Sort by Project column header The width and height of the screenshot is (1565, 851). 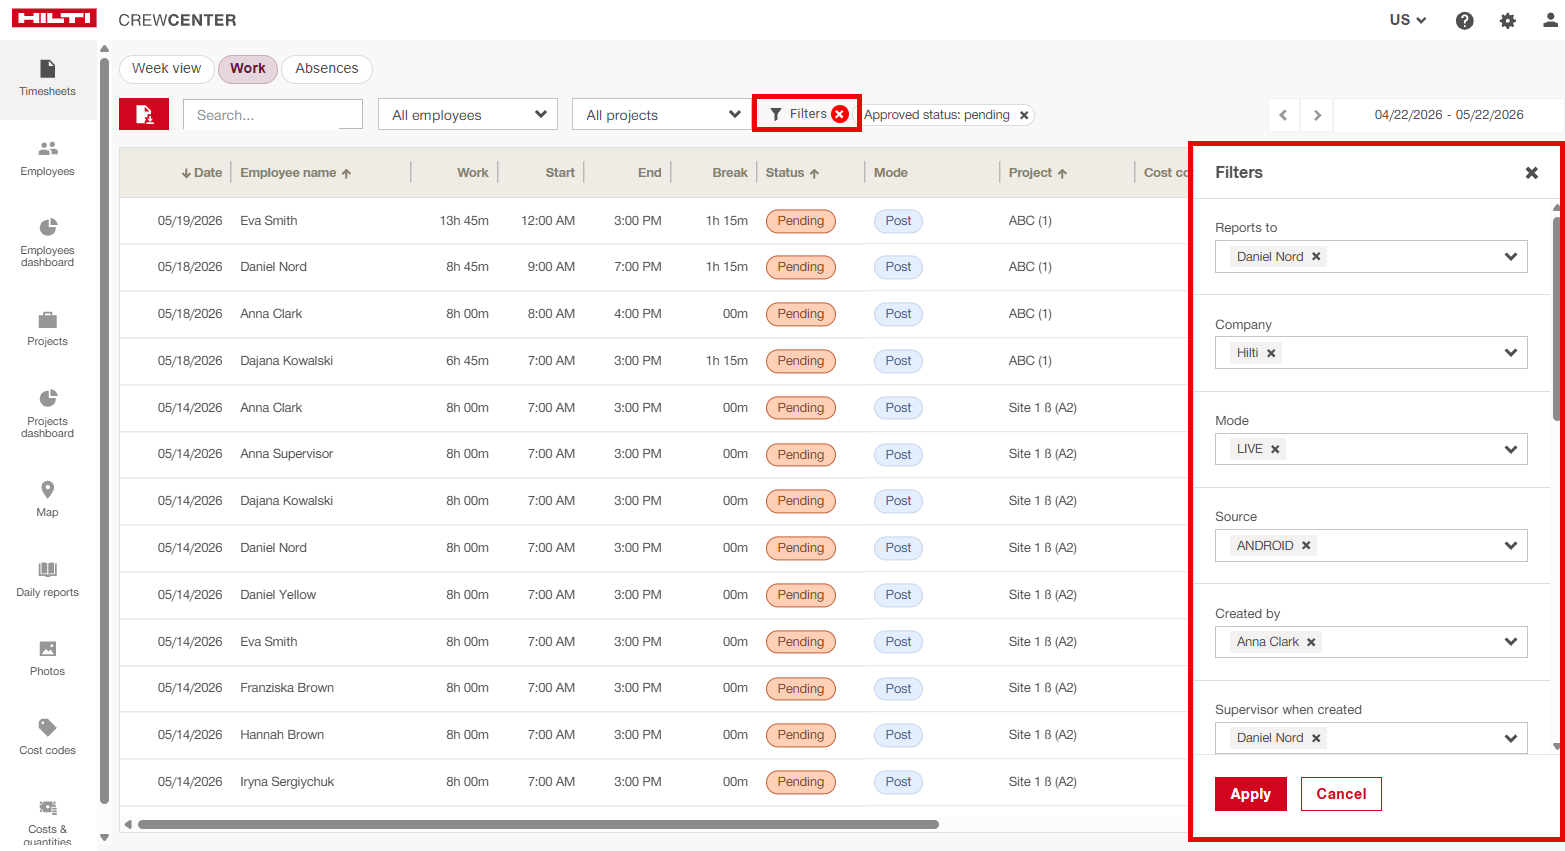tap(1038, 173)
